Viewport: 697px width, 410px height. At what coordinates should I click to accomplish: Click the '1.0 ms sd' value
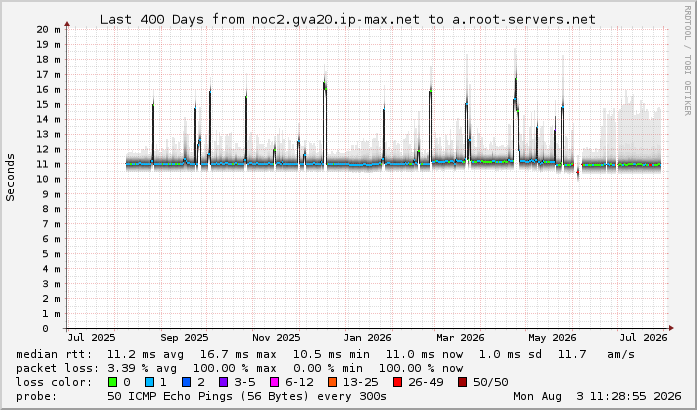click(x=510, y=354)
